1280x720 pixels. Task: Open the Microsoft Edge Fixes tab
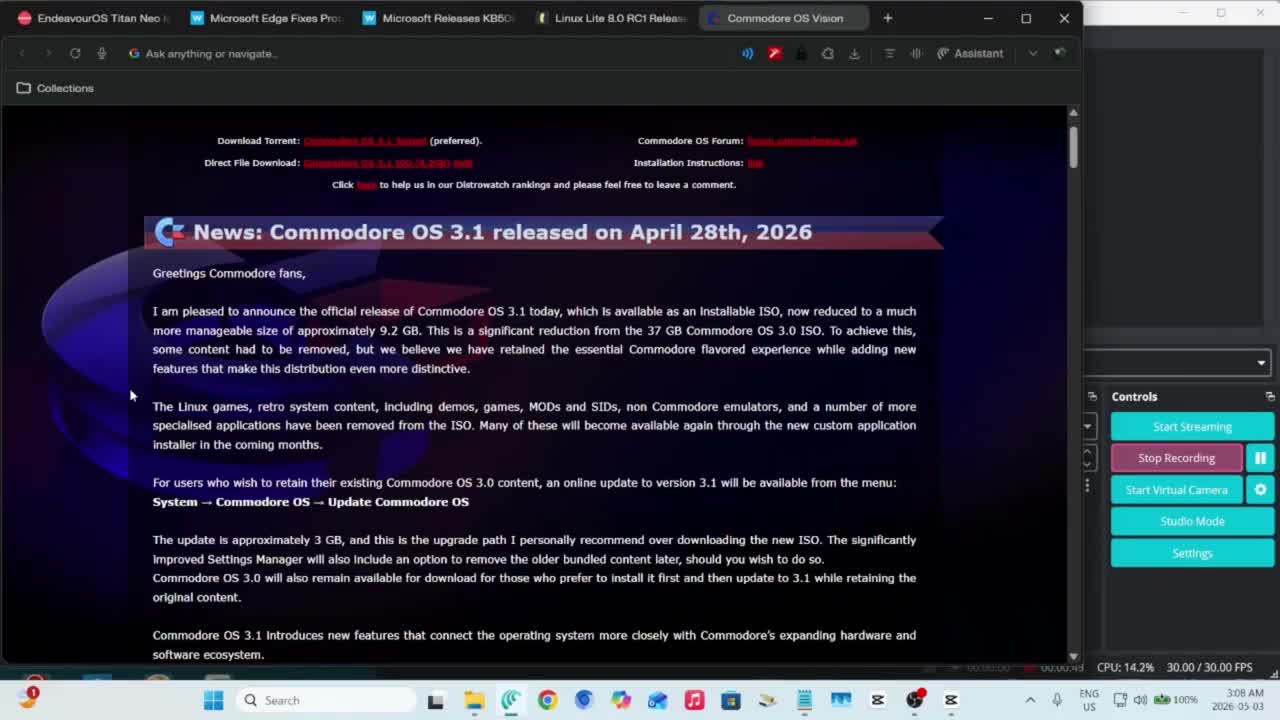(266, 18)
